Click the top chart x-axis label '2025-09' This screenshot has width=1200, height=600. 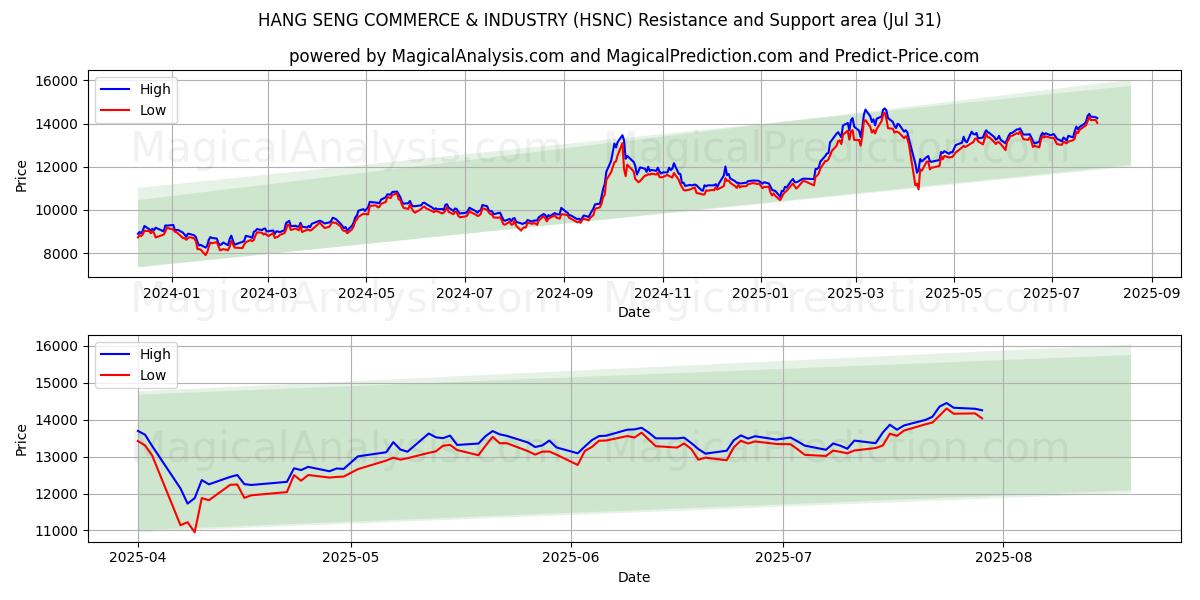pyautogui.click(x=1152, y=293)
